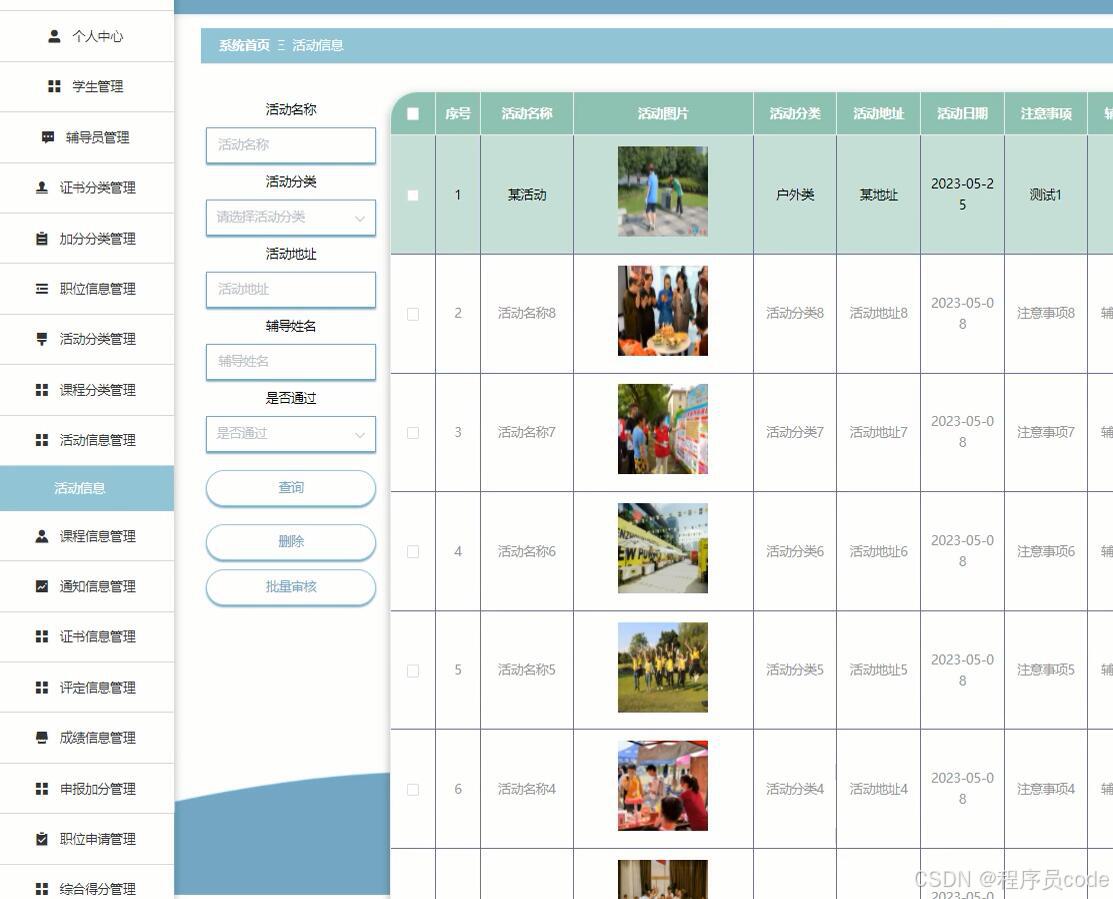Check the box for row 某活动
1113x899 pixels.
click(412, 195)
